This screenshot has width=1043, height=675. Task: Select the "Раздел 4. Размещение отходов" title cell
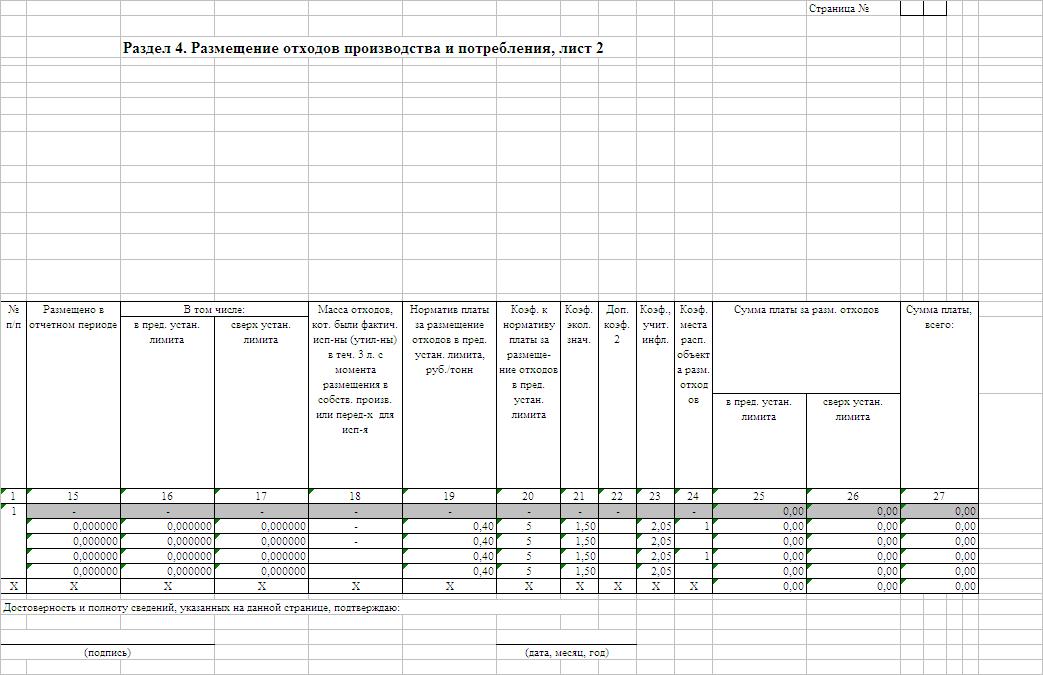(363, 48)
